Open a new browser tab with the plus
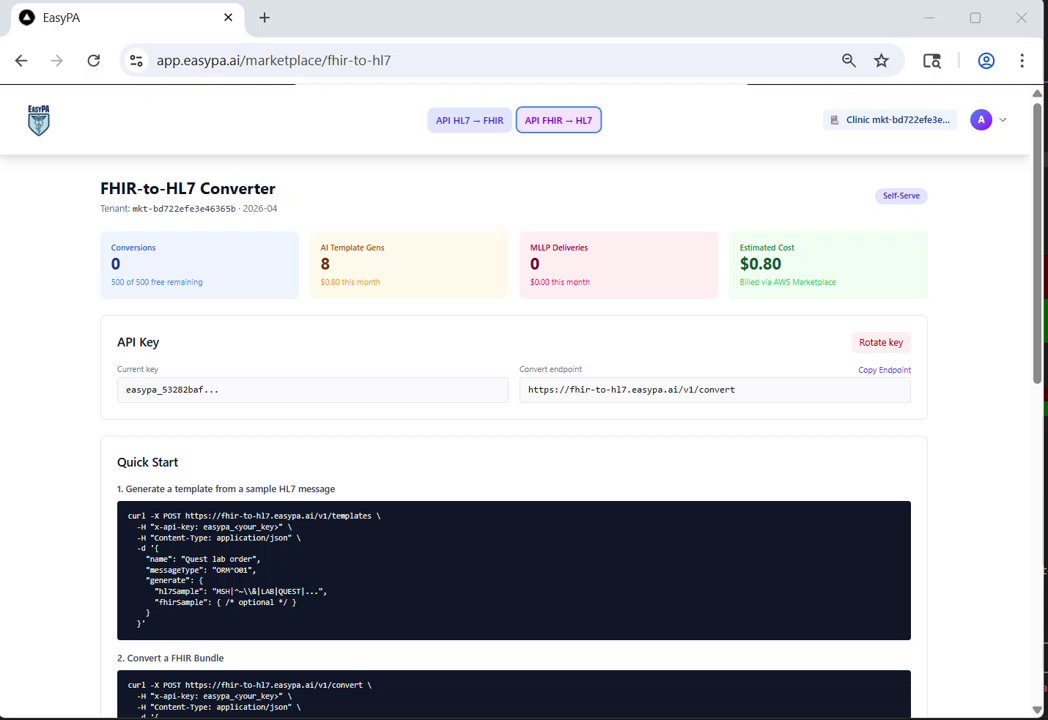The image size is (1048, 720). tap(265, 18)
